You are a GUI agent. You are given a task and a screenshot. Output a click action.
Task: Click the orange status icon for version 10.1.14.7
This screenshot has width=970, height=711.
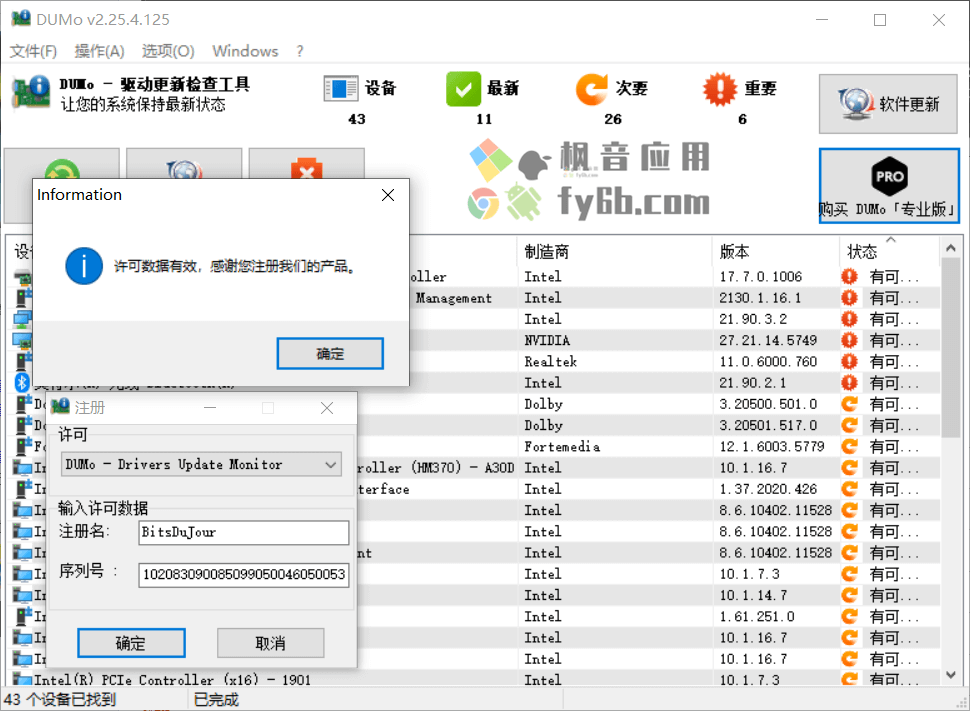(x=849, y=595)
